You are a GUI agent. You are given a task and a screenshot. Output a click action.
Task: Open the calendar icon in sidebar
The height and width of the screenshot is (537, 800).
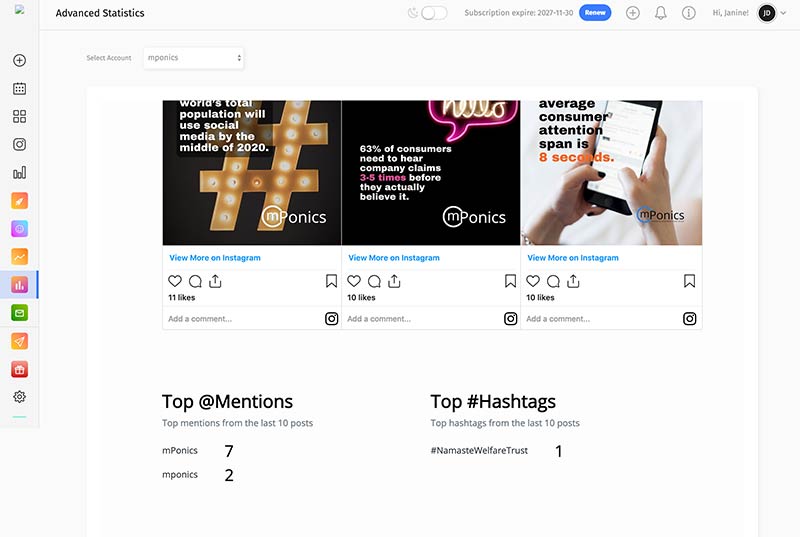19,88
